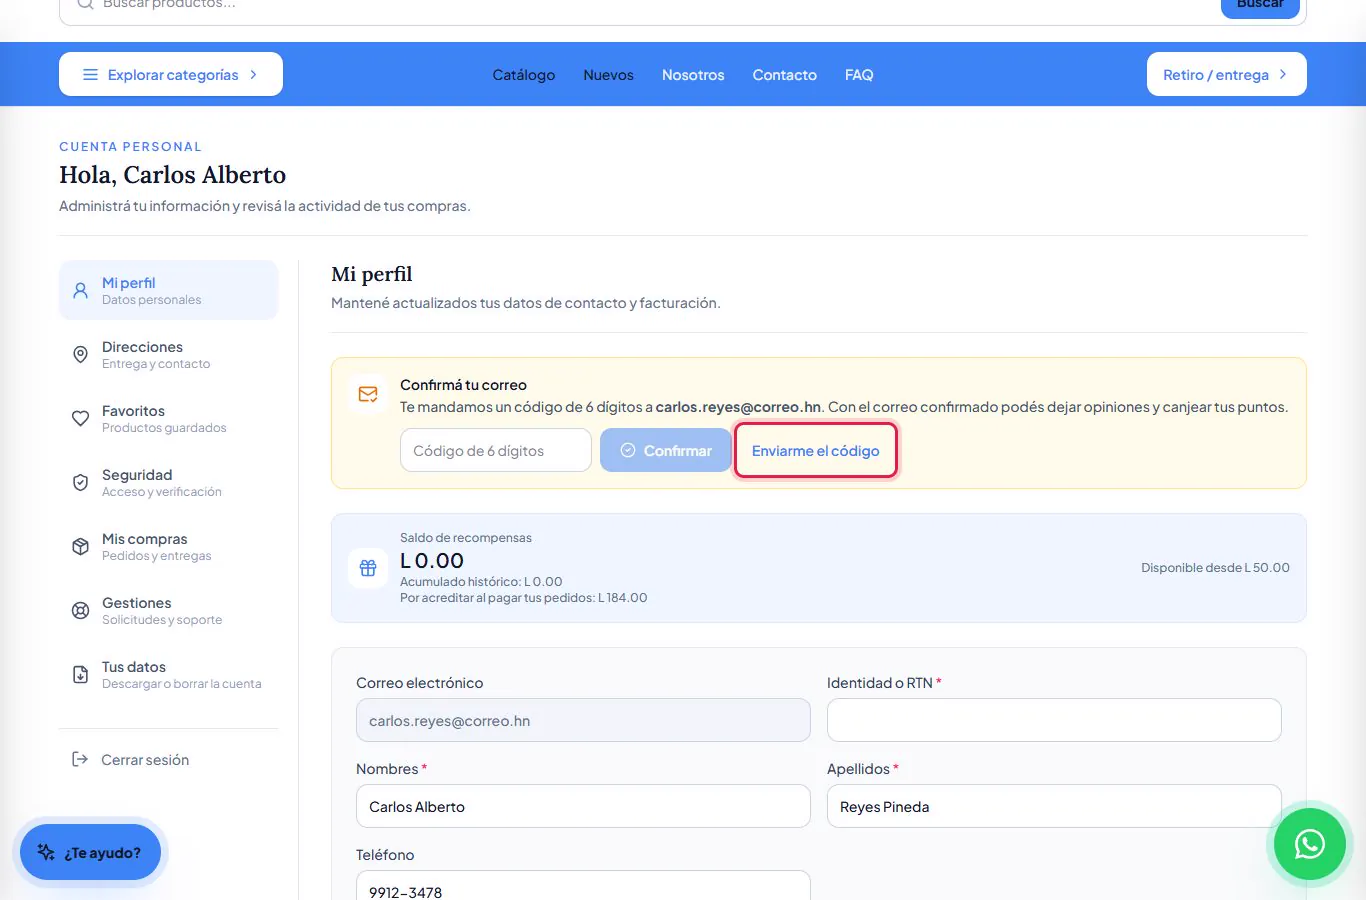Click Enviarme el código
This screenshot has height=900, width=1366.
(x=816, y=451)
